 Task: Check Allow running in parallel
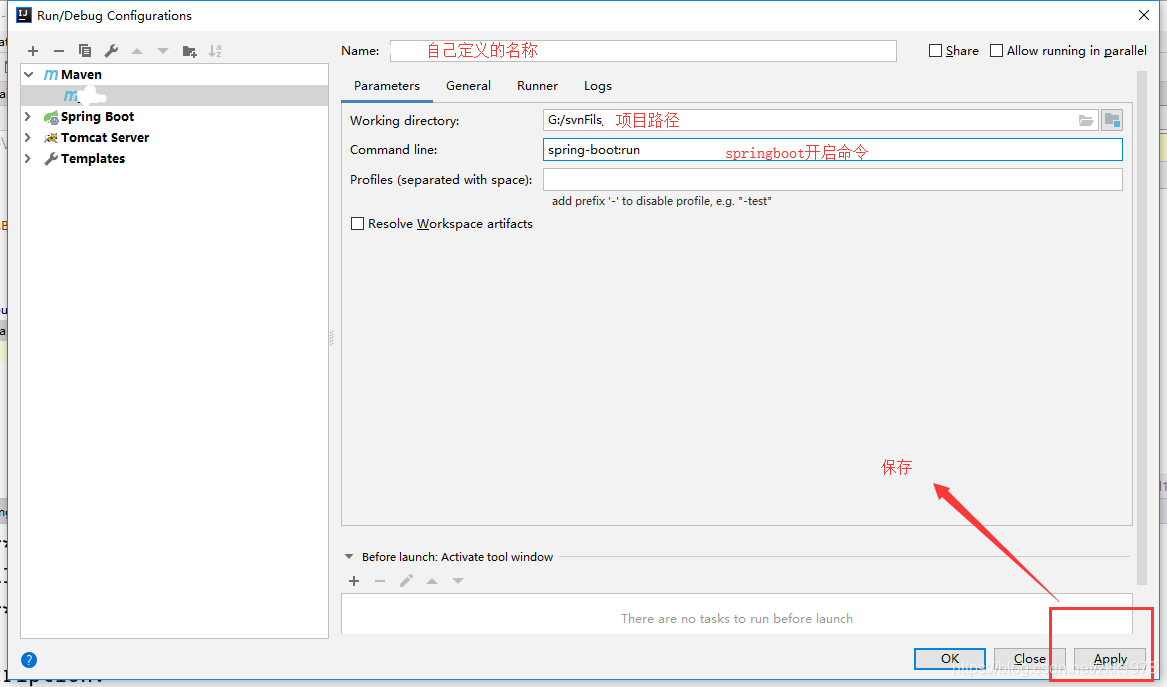click(x=996, y=50)
